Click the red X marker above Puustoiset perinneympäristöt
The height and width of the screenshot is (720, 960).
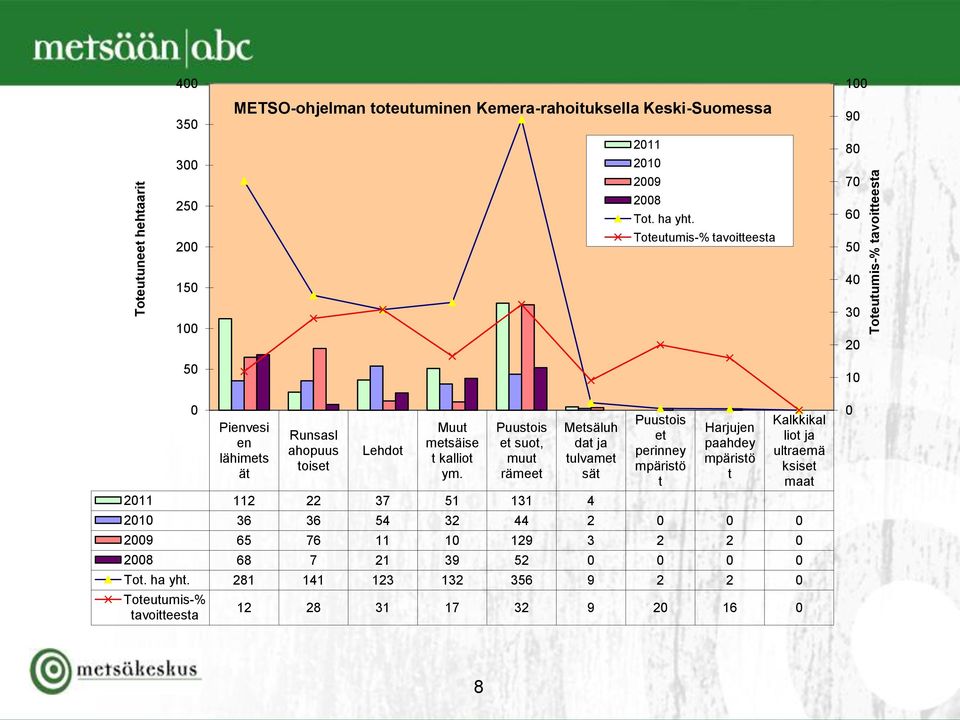660,345
